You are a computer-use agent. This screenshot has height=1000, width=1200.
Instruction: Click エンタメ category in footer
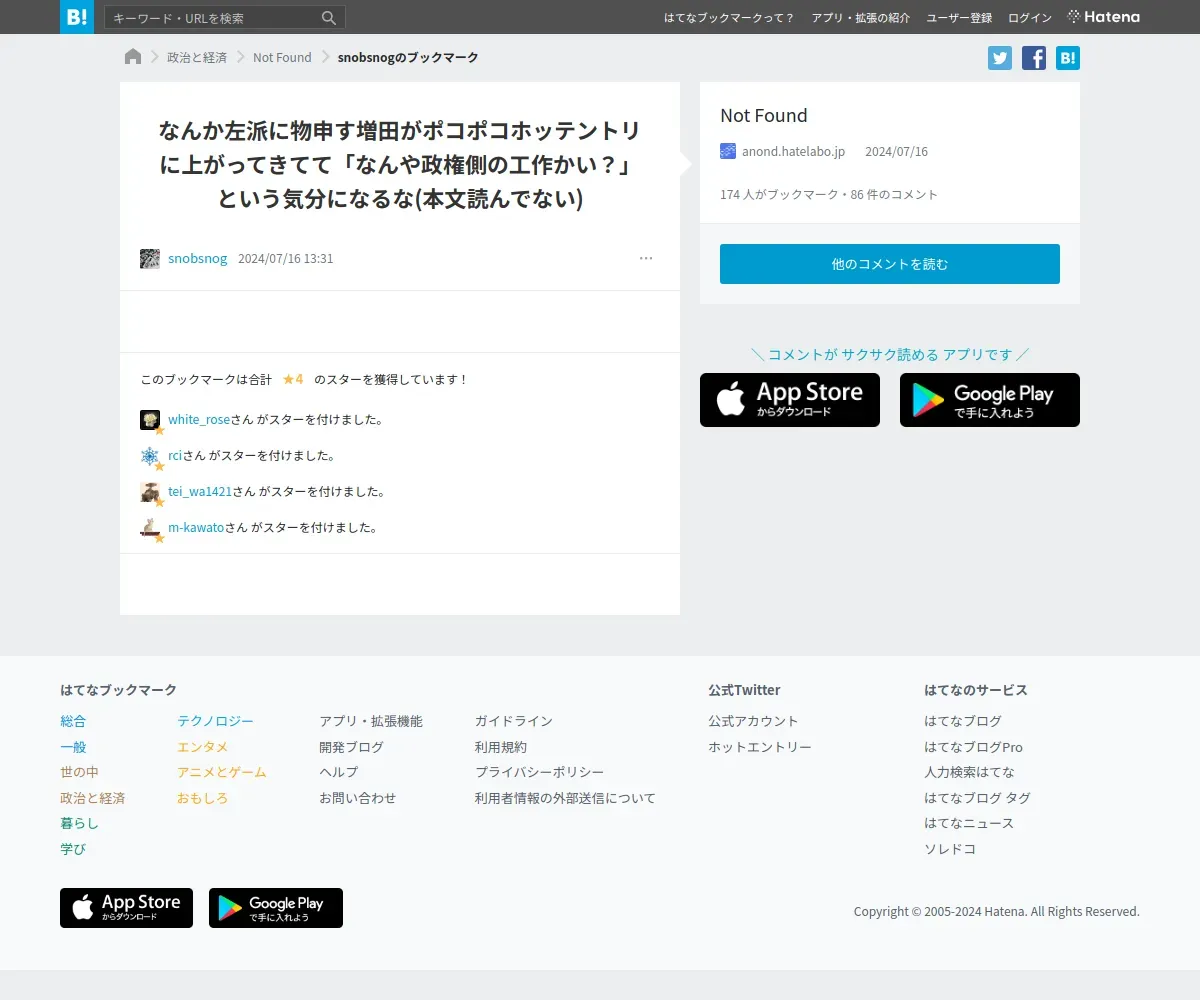point(202,747)
